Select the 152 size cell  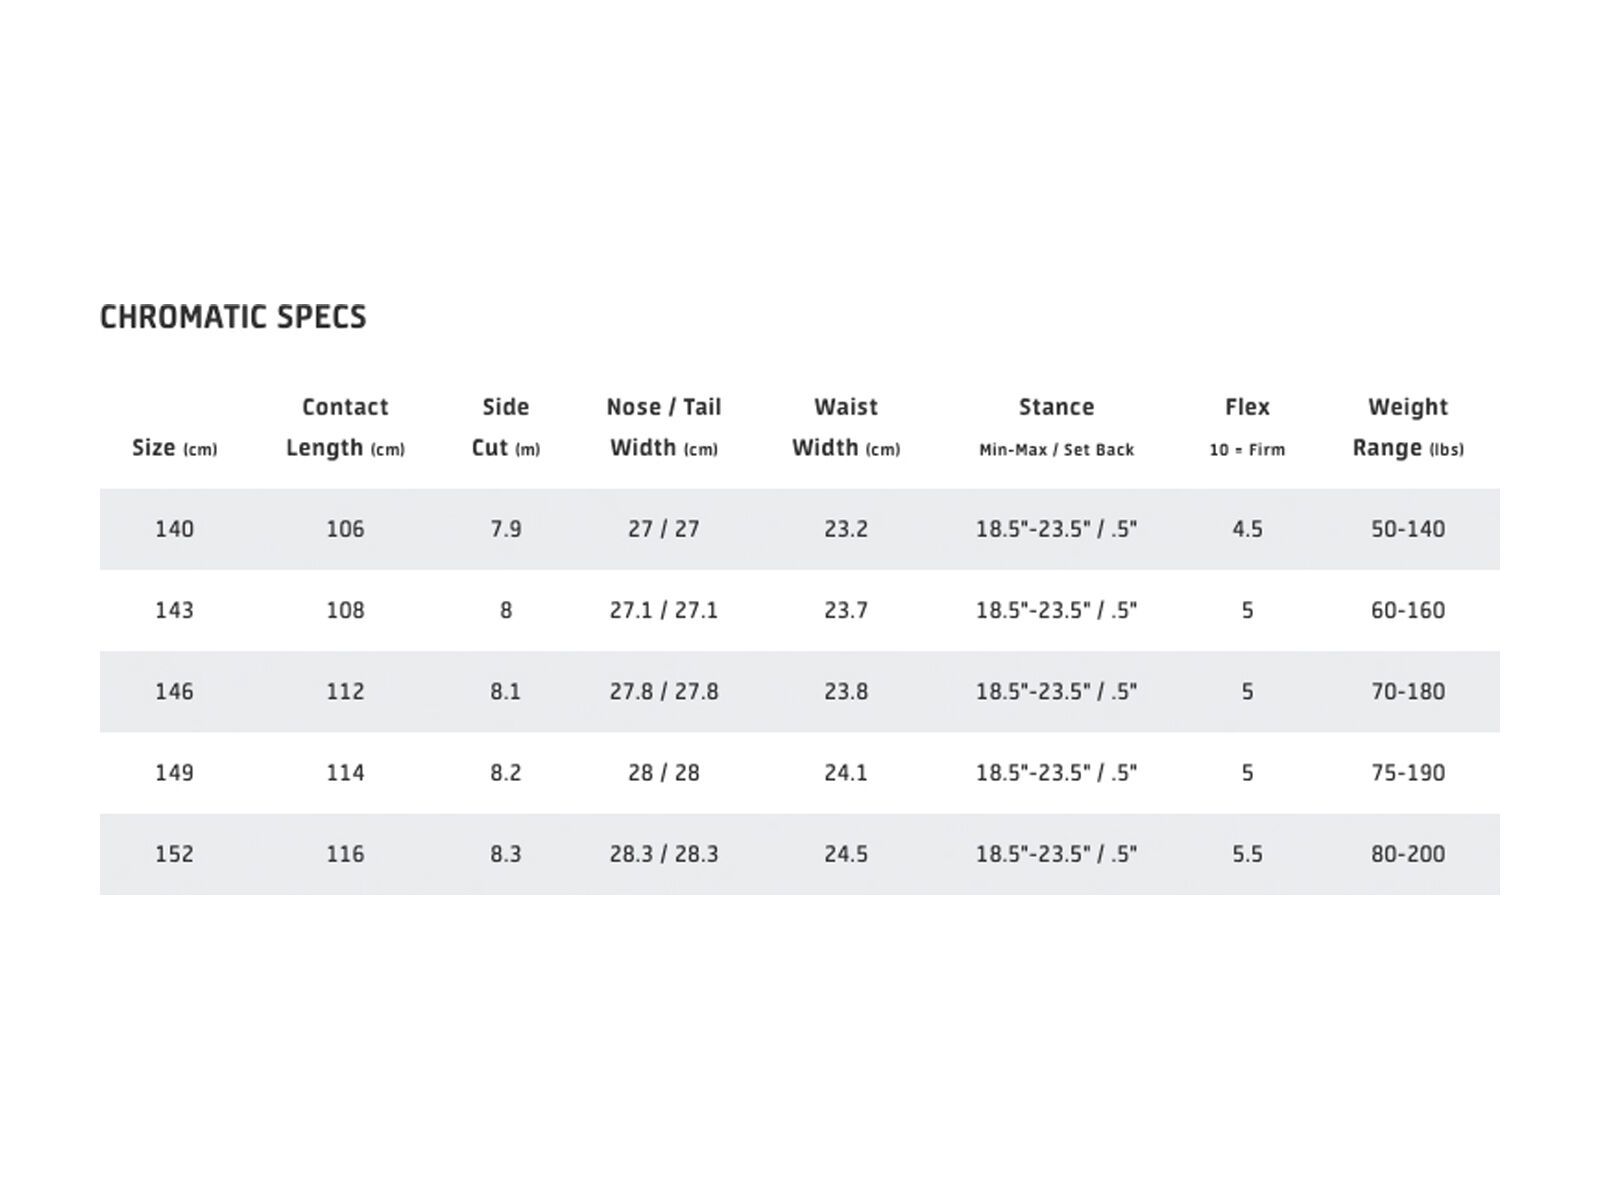tap(174, 854)
